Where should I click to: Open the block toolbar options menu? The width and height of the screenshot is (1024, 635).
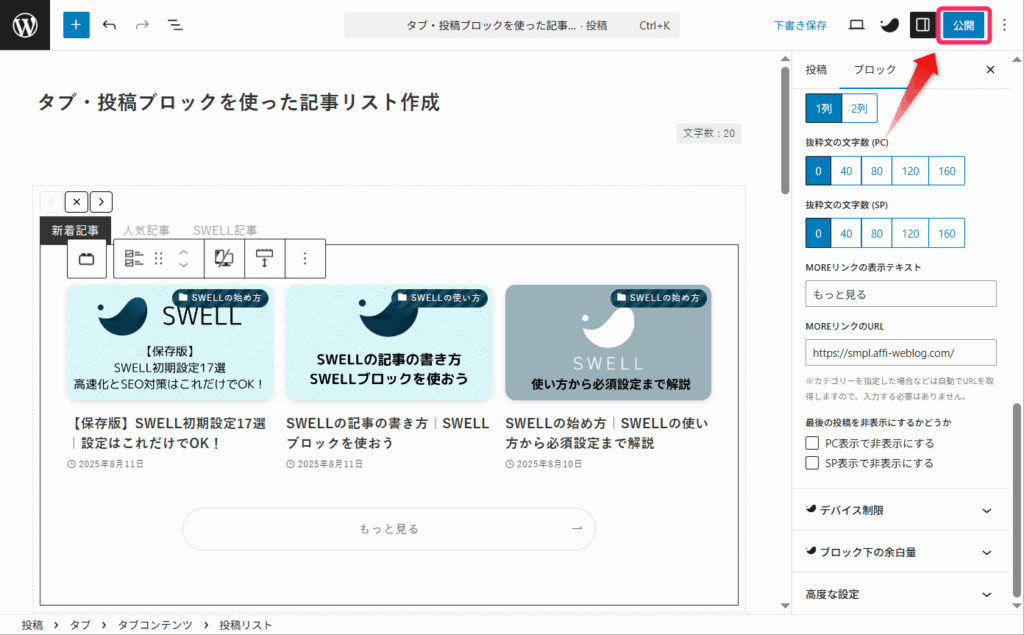click(304, 259)
